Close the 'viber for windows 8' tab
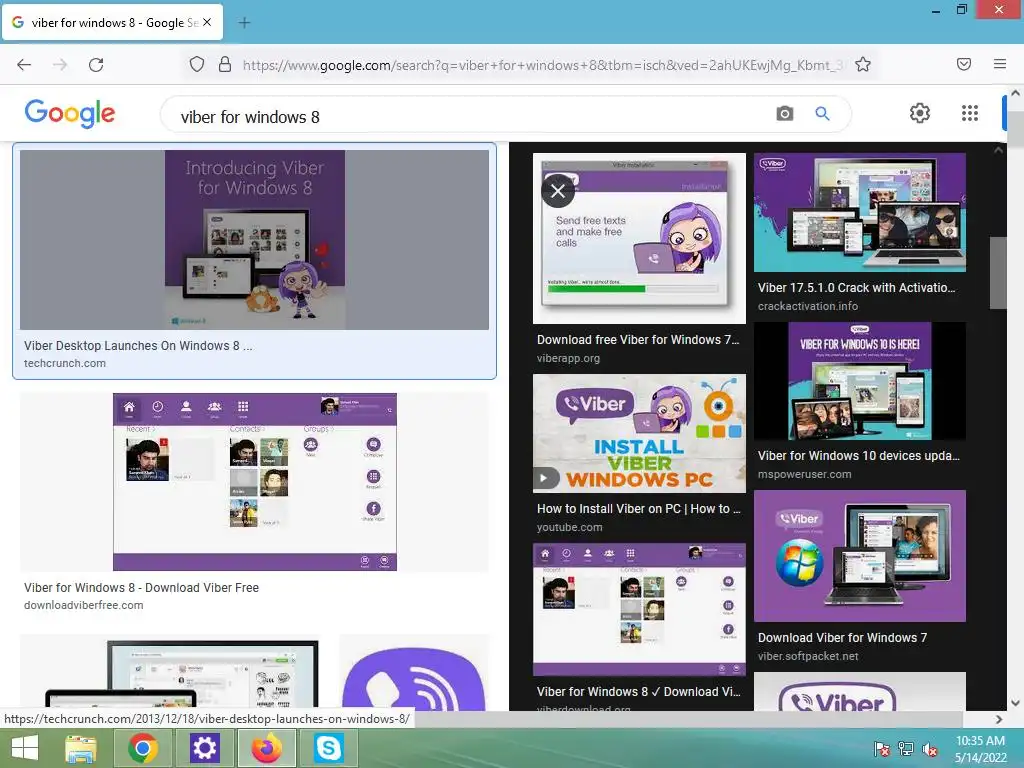The image size is (1024, 768). (x=207, y=22)
